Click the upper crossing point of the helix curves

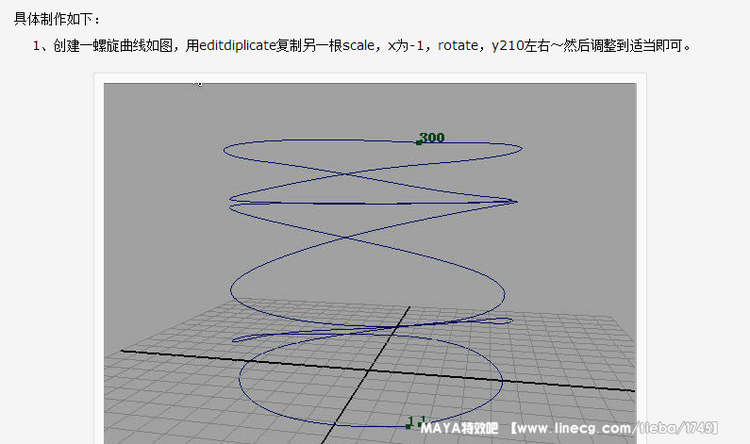[348, 176]
